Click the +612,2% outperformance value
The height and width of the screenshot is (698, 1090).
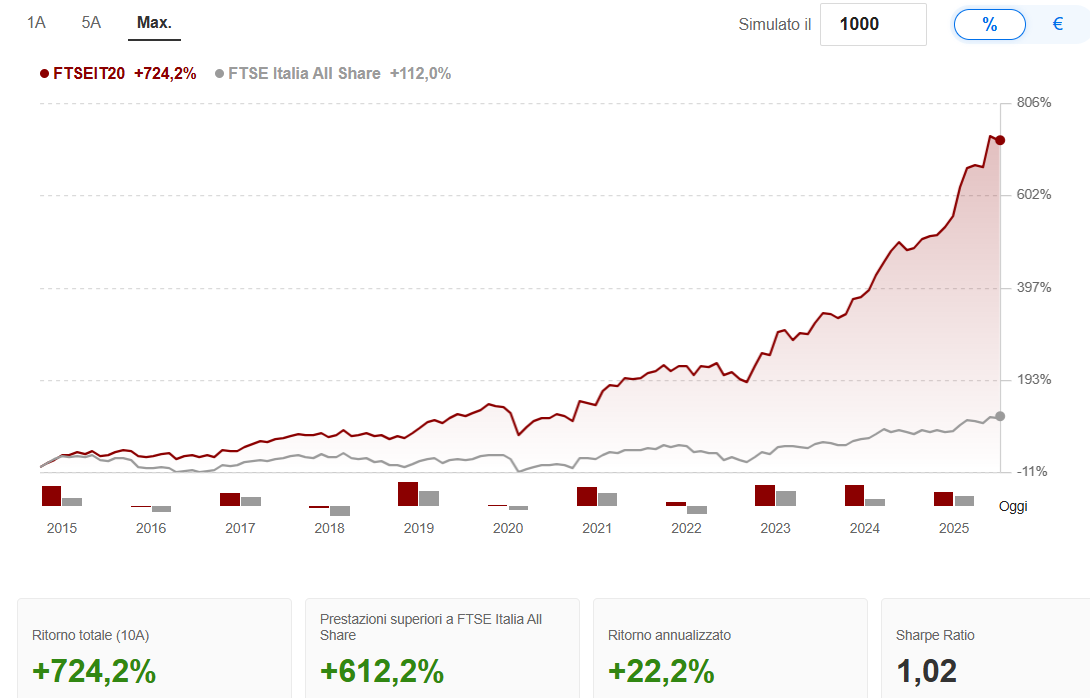click(x=382, y=672)
